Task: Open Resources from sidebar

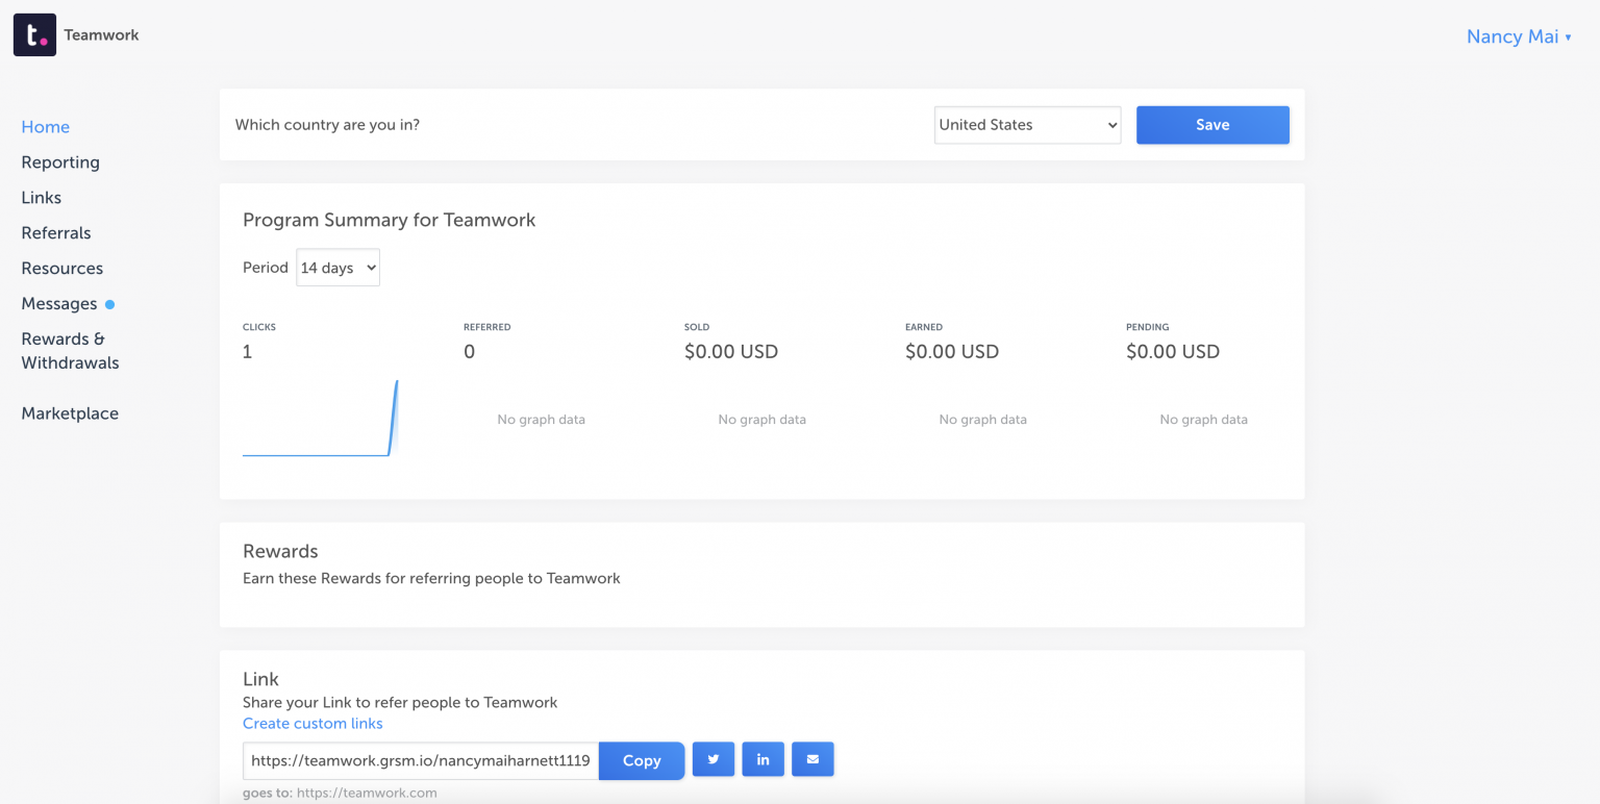Action: (x=62, y=268)
